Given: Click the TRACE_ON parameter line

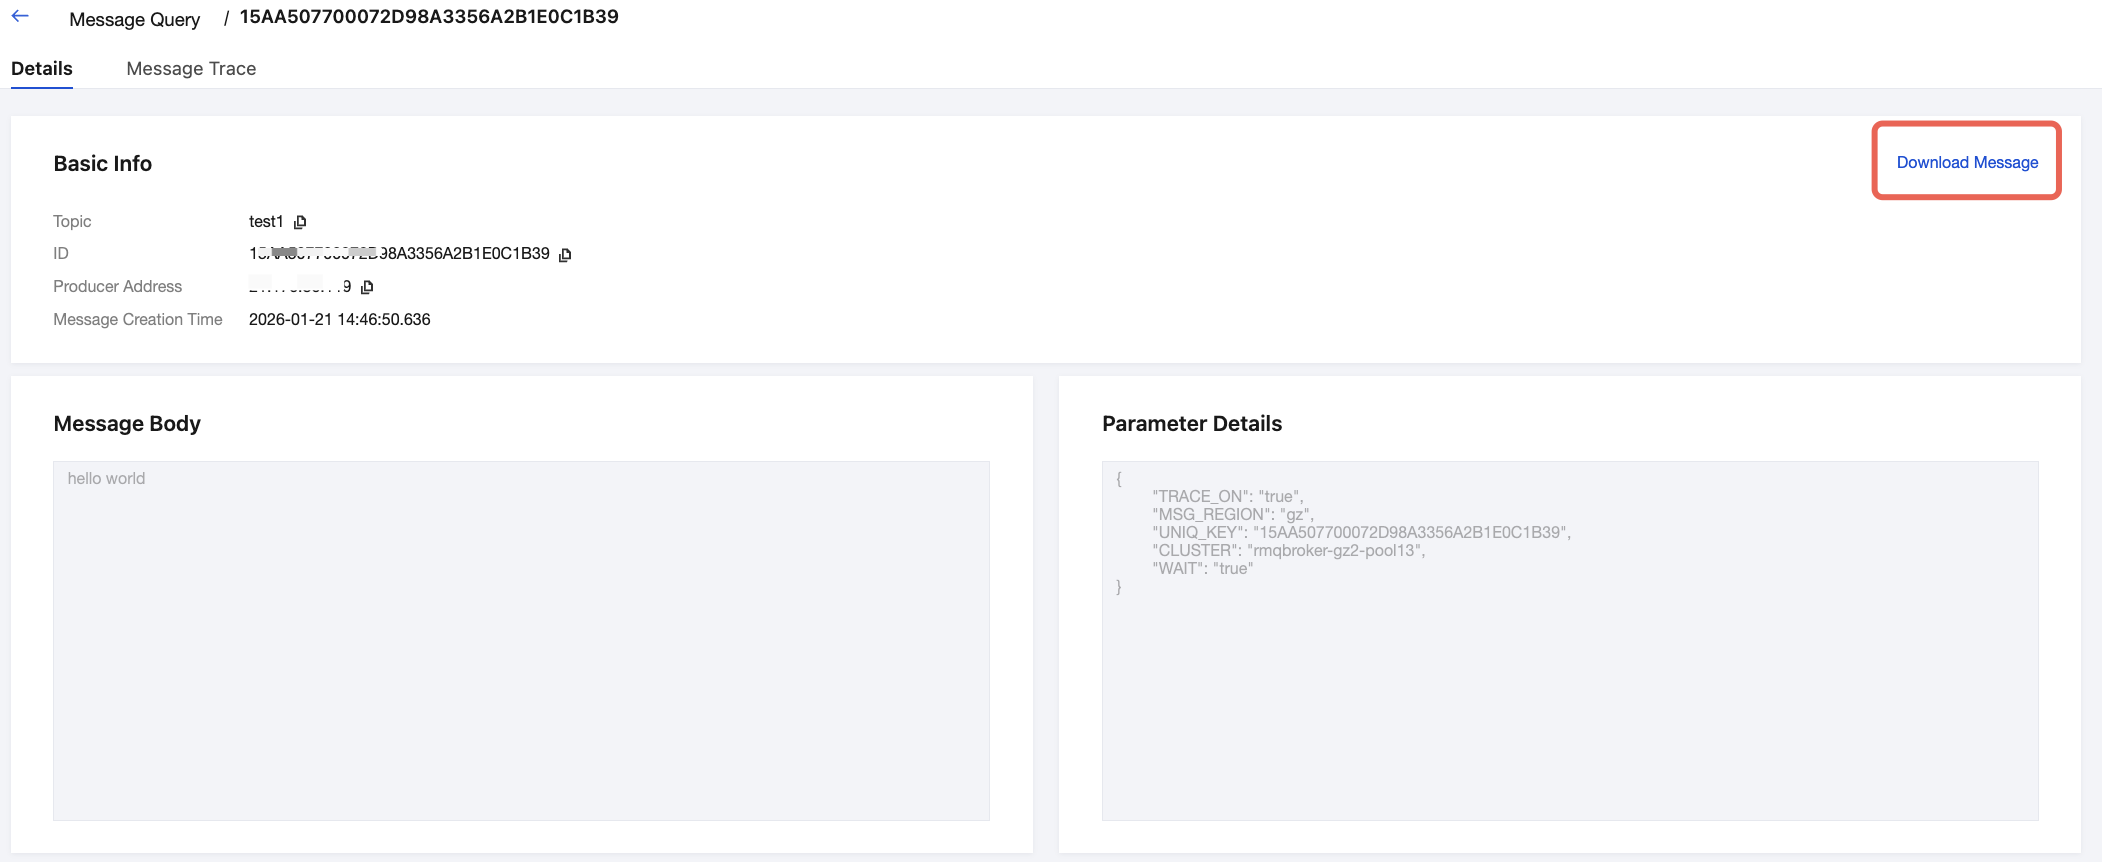Looking at the screenshot, I should 1227,497.
